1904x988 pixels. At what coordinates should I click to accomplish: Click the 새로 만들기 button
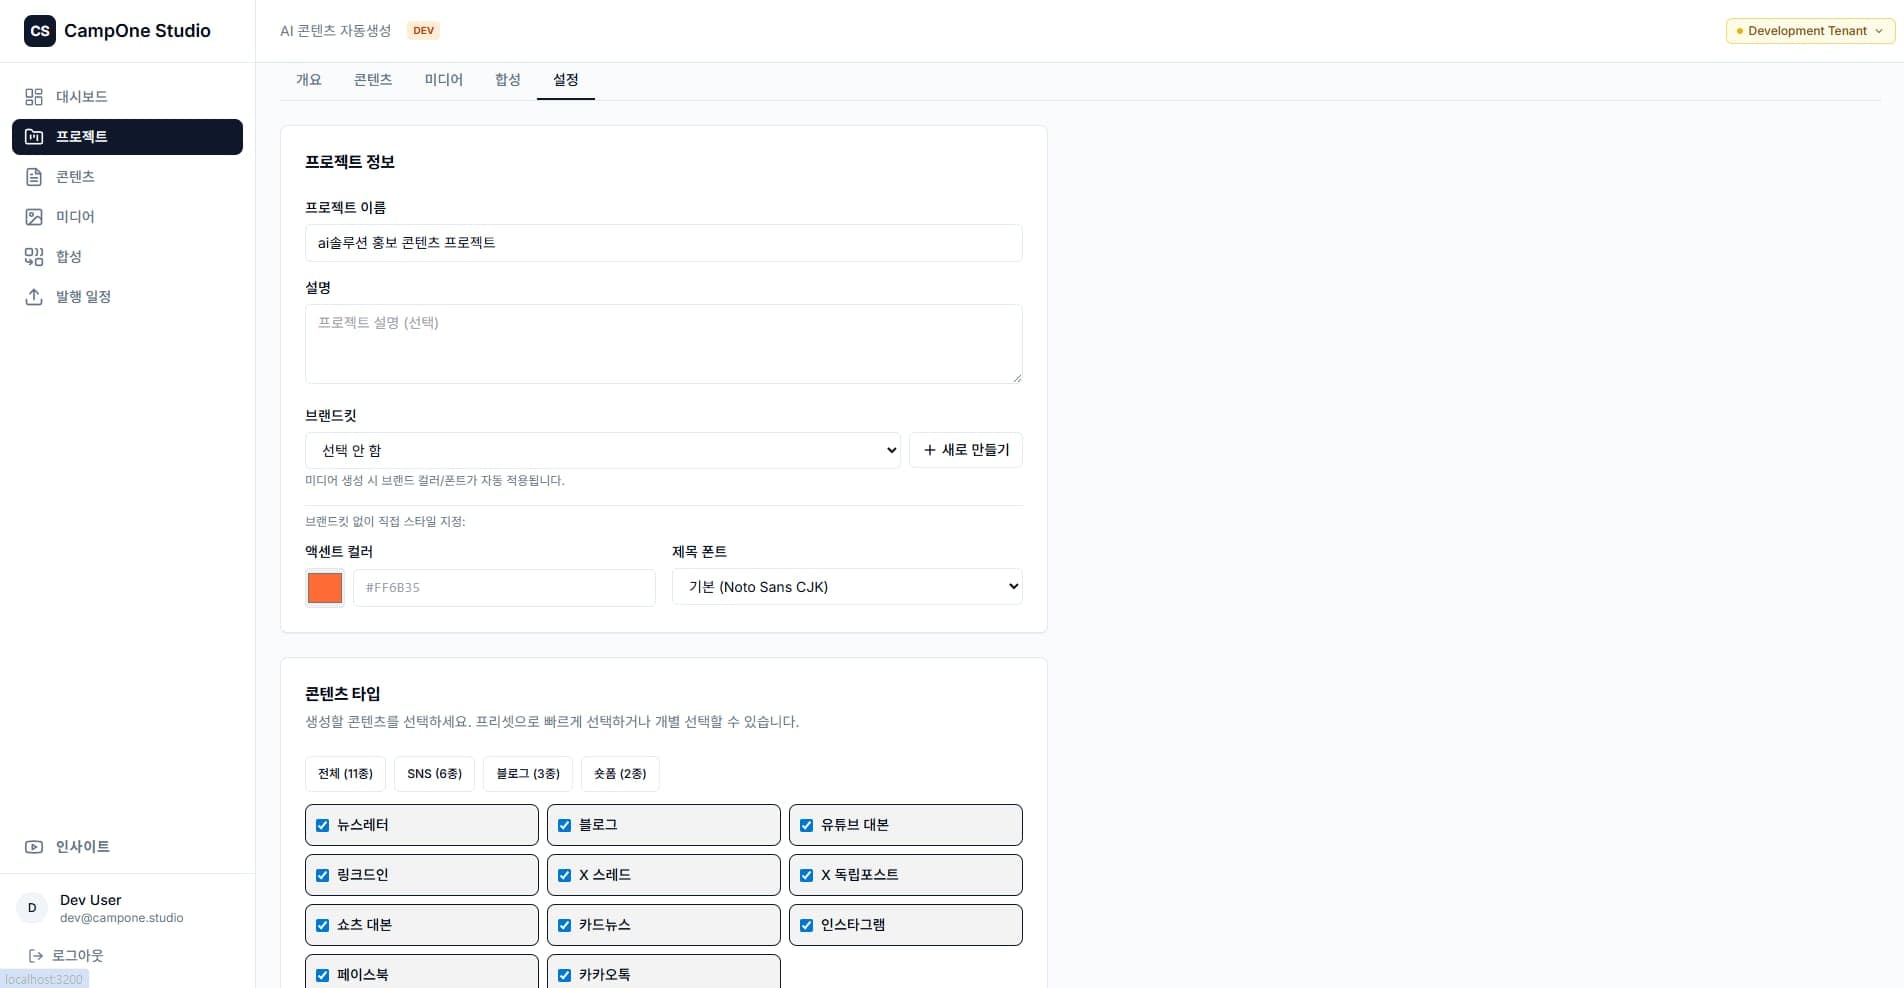(x=966, y=450)
